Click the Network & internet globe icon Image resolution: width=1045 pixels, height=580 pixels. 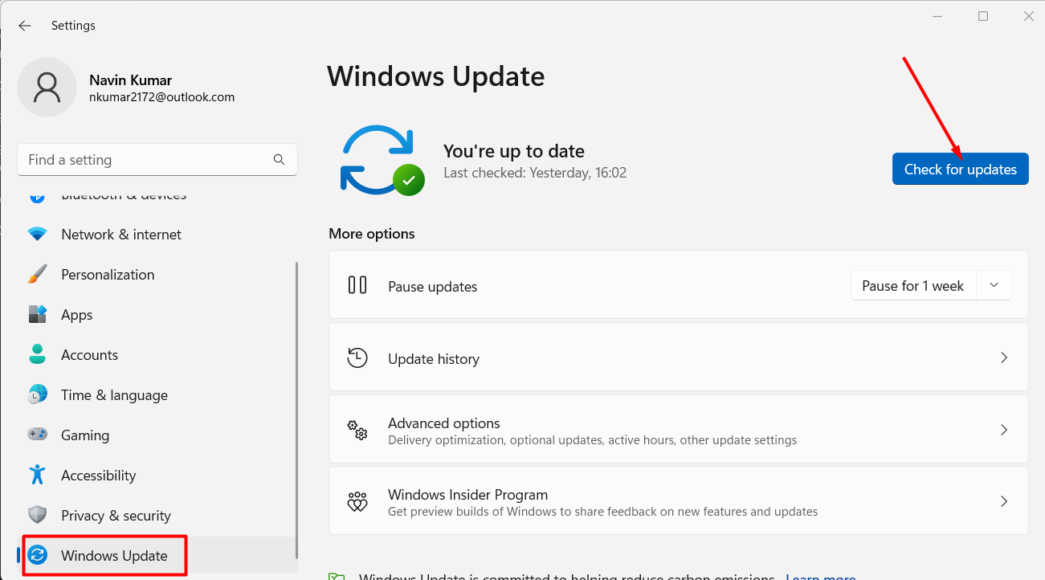point(37,234)
